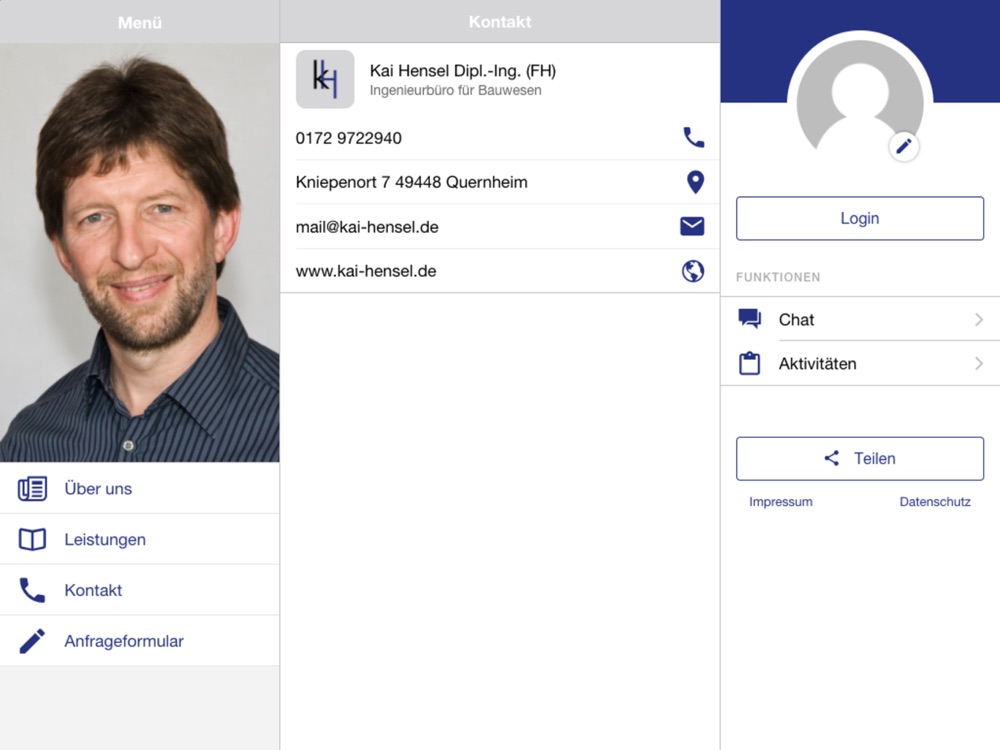
Task: Click the pencil edit avatar icon
Action: (x=904, y=147)
